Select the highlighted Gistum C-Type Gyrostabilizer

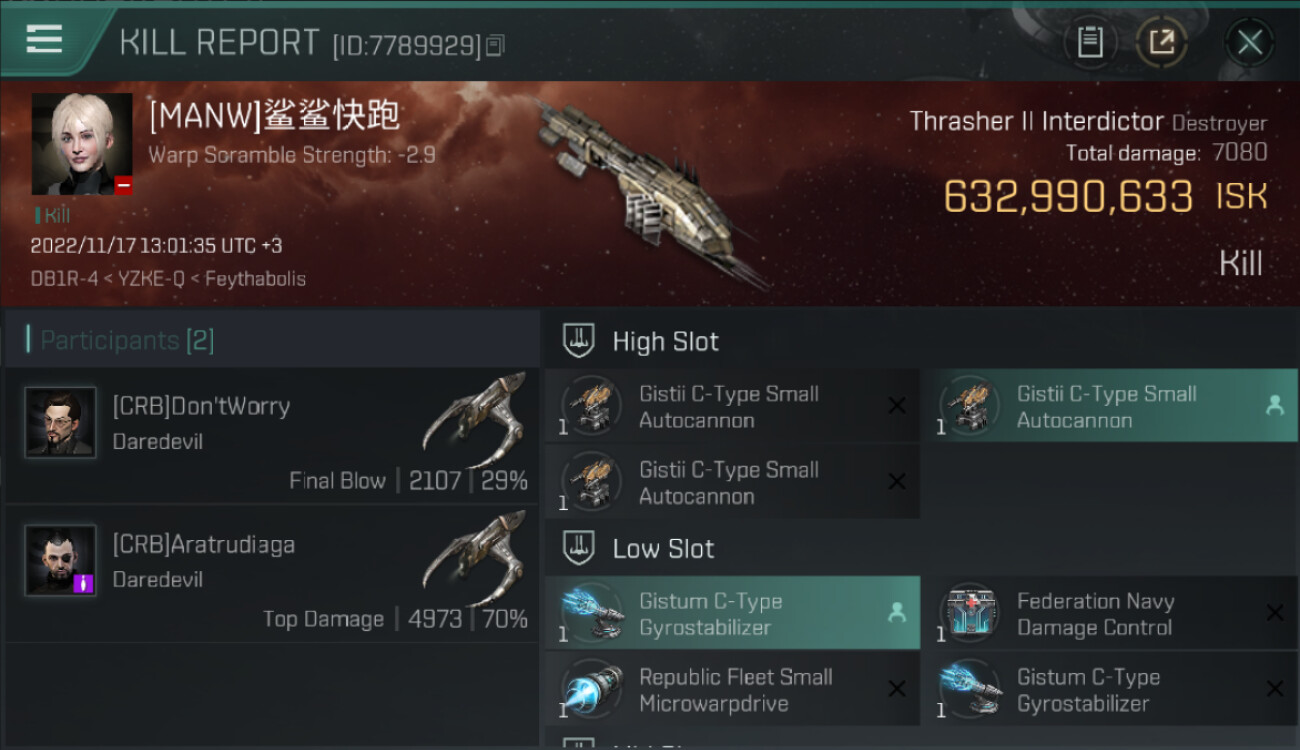coord(732,614)
